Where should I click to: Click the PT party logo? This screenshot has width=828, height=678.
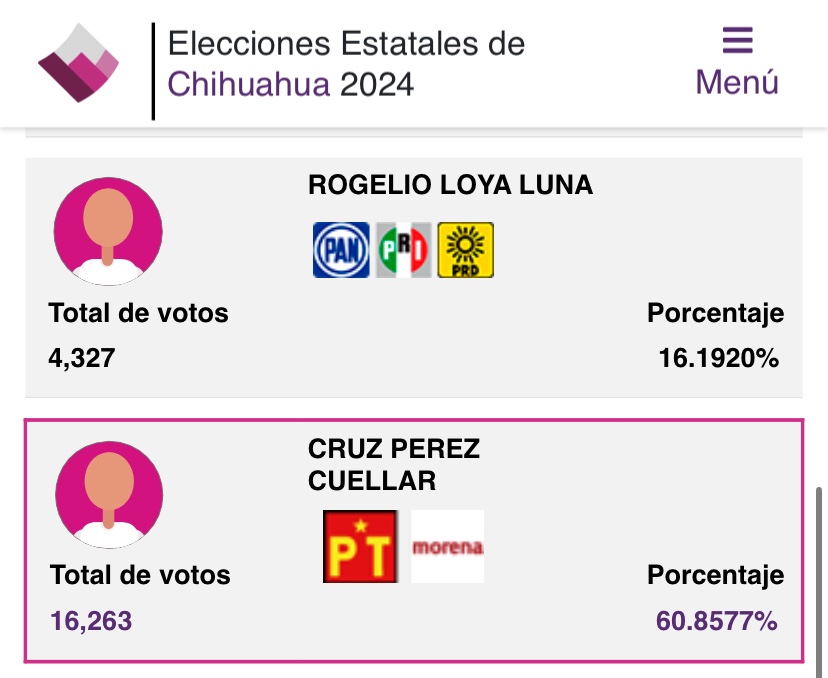[x=360, y=547]
